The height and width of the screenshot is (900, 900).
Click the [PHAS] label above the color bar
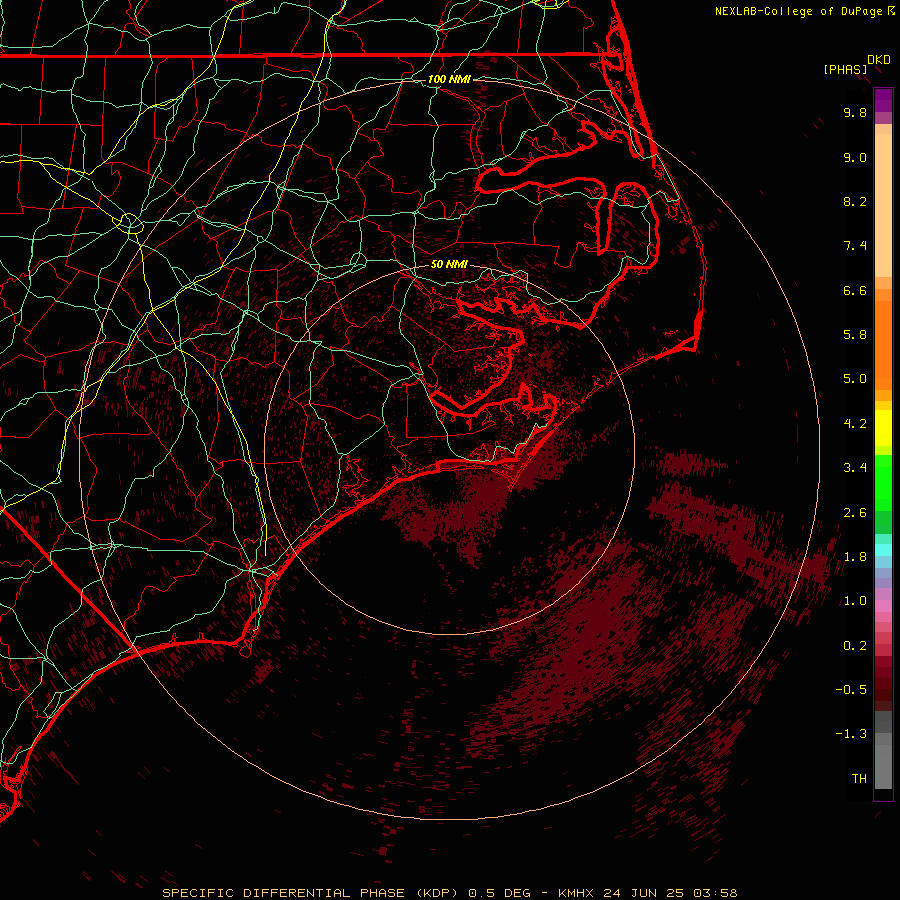[x=845, y=69]
